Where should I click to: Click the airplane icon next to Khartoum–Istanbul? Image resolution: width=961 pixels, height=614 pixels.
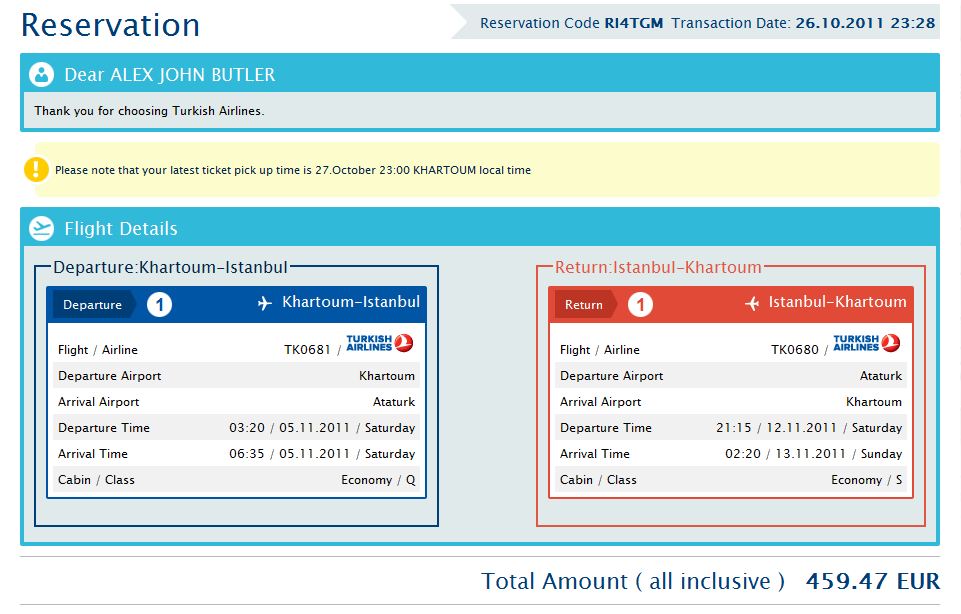coord(265,303)
